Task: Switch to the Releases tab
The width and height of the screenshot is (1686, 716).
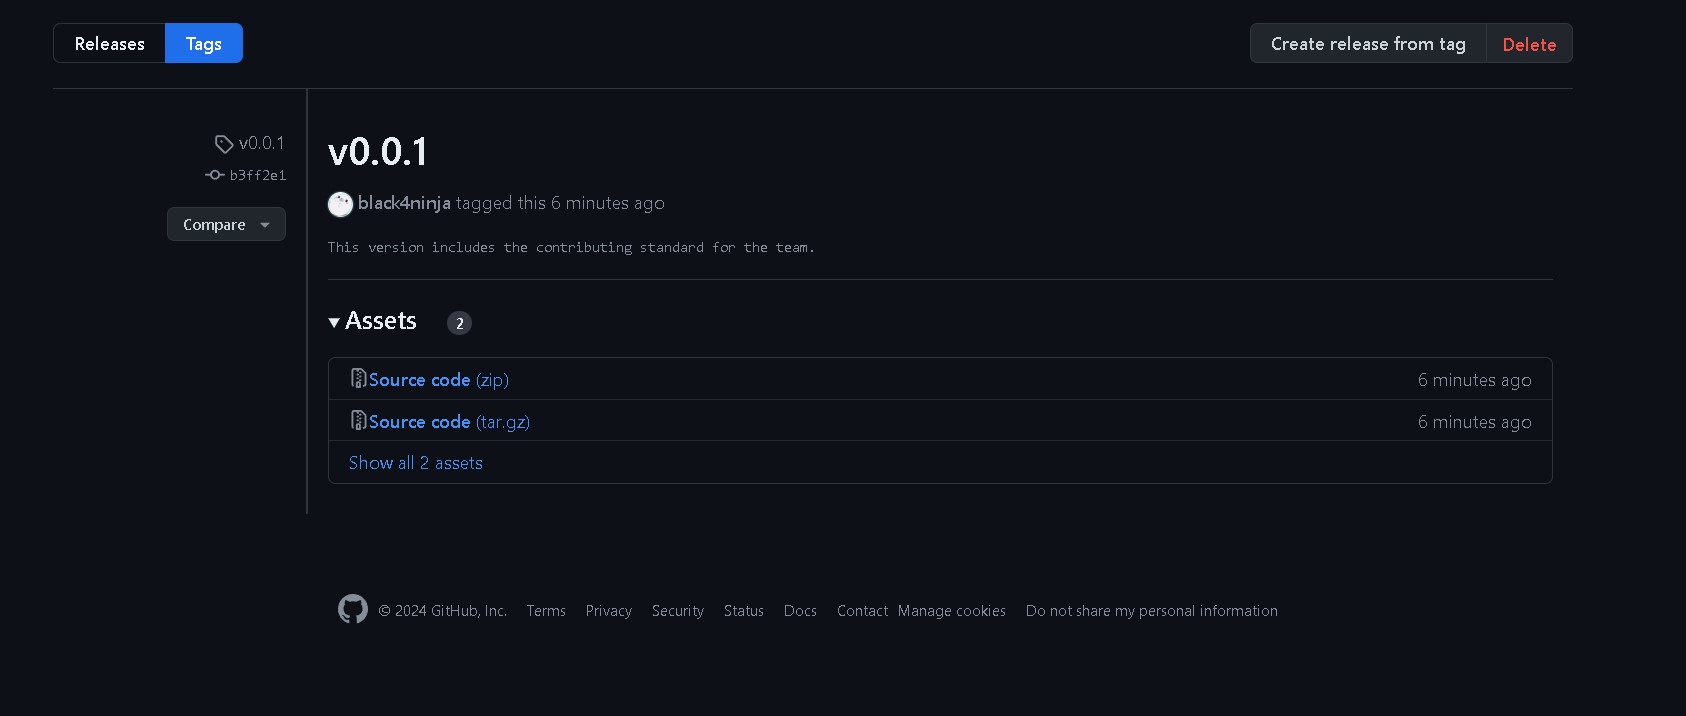Action: [x=110, y=44]
